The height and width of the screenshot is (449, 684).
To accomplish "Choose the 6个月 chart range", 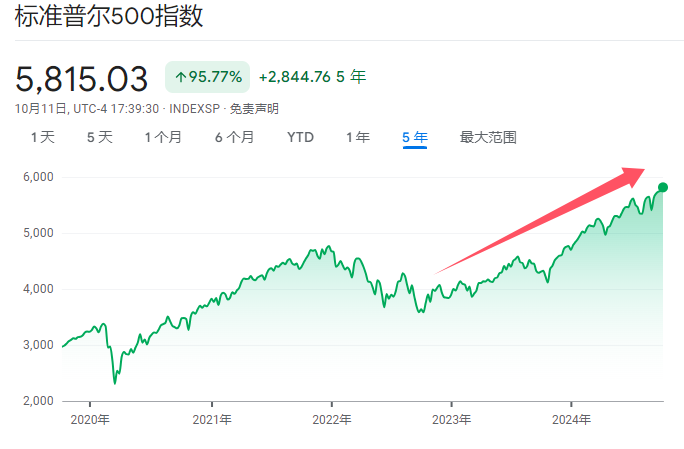I will (x=234, y=137).
